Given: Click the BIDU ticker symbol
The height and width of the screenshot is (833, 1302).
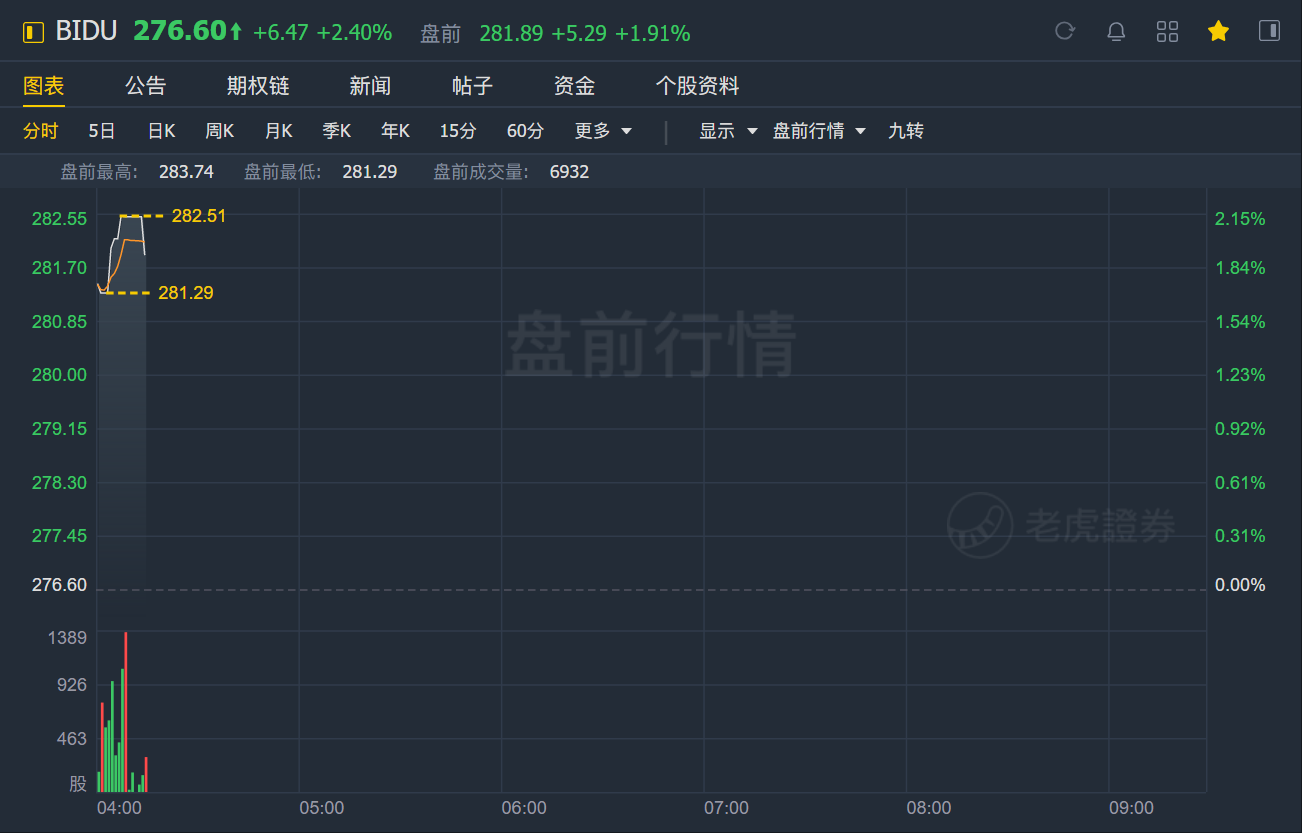Looking at the screenshot, I should point(86,32).
